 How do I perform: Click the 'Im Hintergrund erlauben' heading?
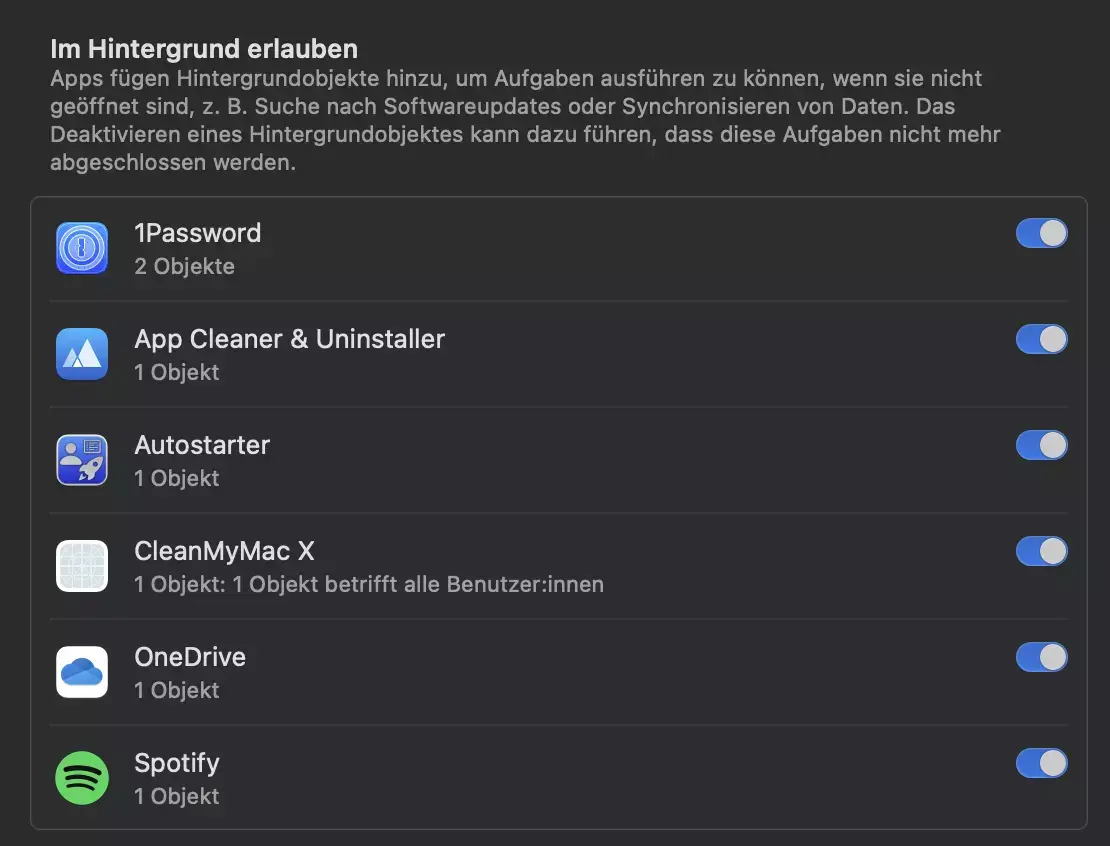pos(204,49)
